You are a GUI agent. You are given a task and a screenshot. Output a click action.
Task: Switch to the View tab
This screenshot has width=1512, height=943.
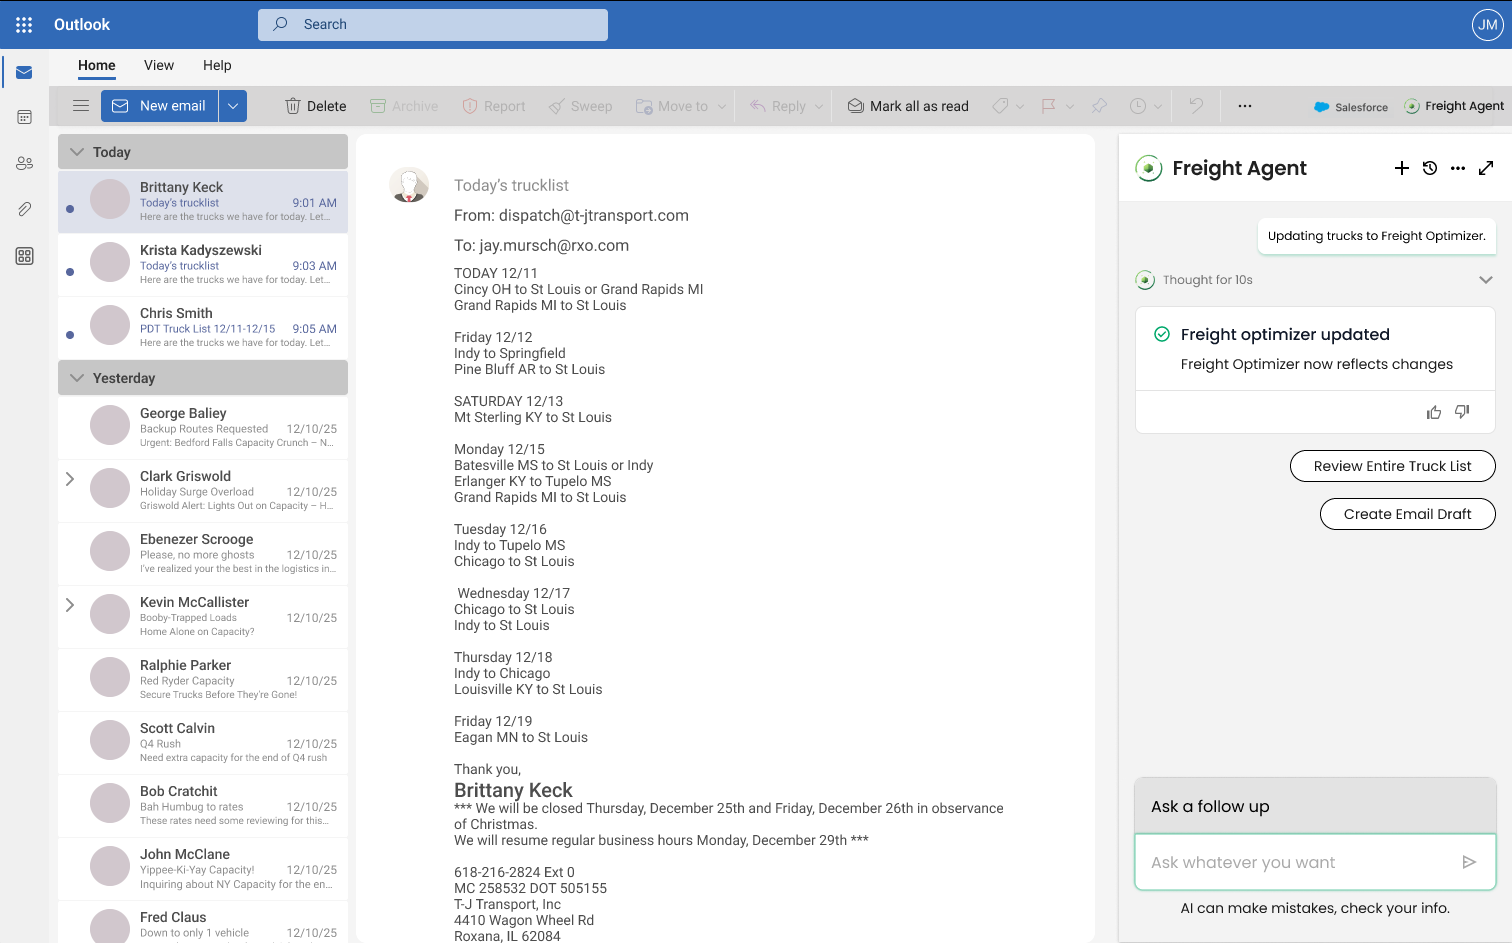click(x=158, y=65)
